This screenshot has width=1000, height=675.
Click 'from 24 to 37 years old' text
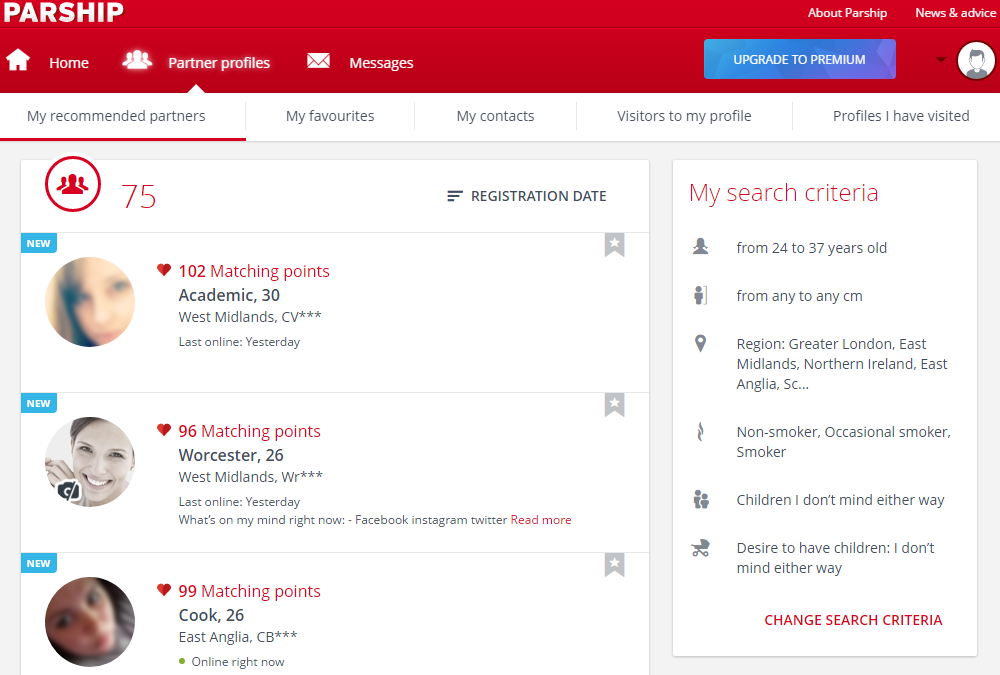tap(811, 248)
